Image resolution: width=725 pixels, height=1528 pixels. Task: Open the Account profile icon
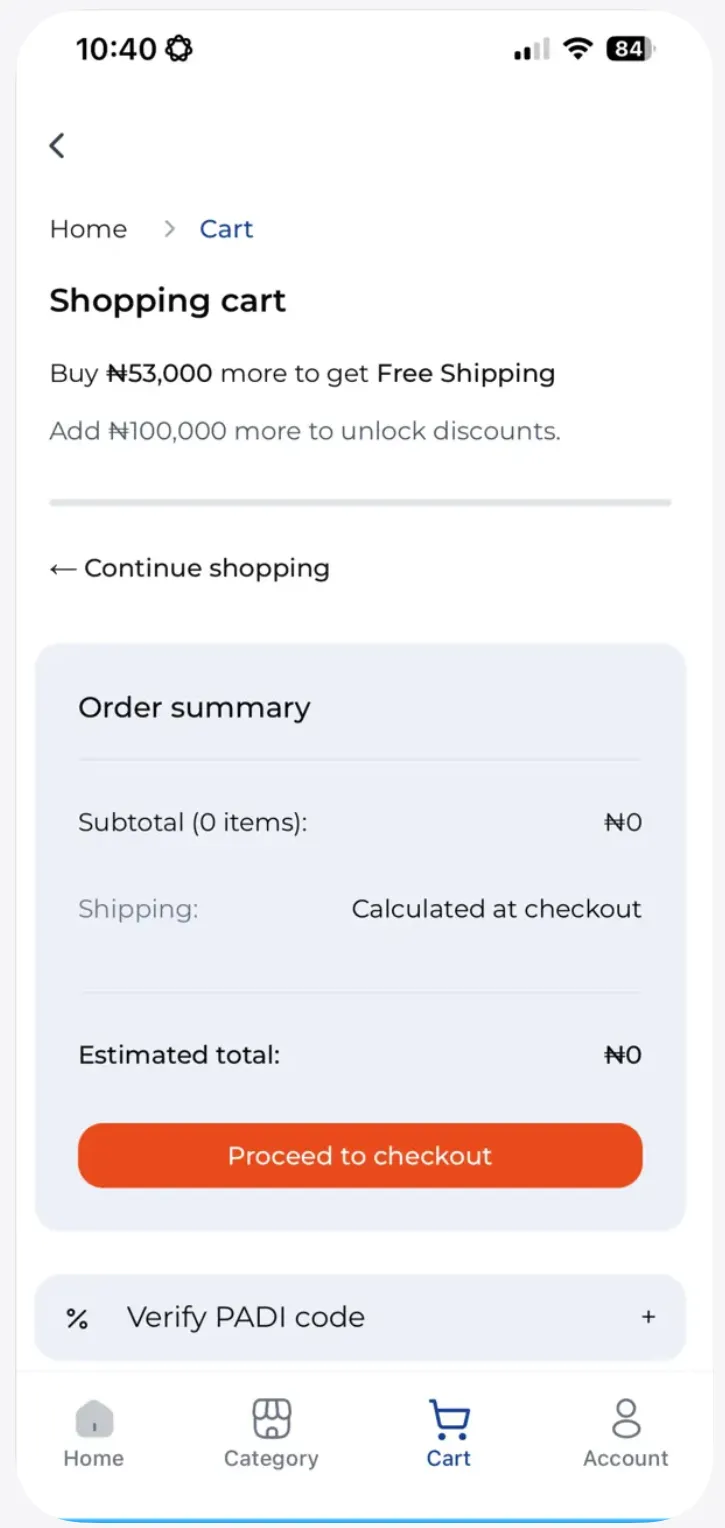point(626,1418)
